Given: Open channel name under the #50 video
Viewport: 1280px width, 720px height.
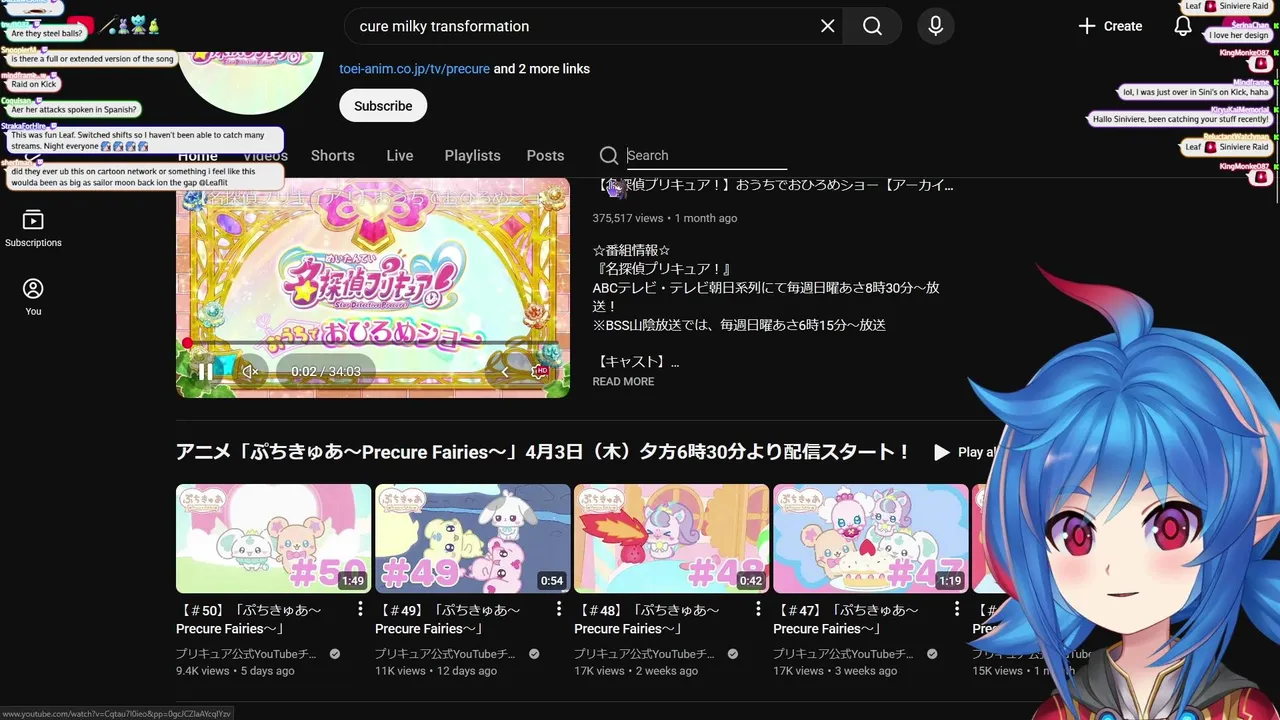Looking at the screenshot, I should (x=246, y=654).
